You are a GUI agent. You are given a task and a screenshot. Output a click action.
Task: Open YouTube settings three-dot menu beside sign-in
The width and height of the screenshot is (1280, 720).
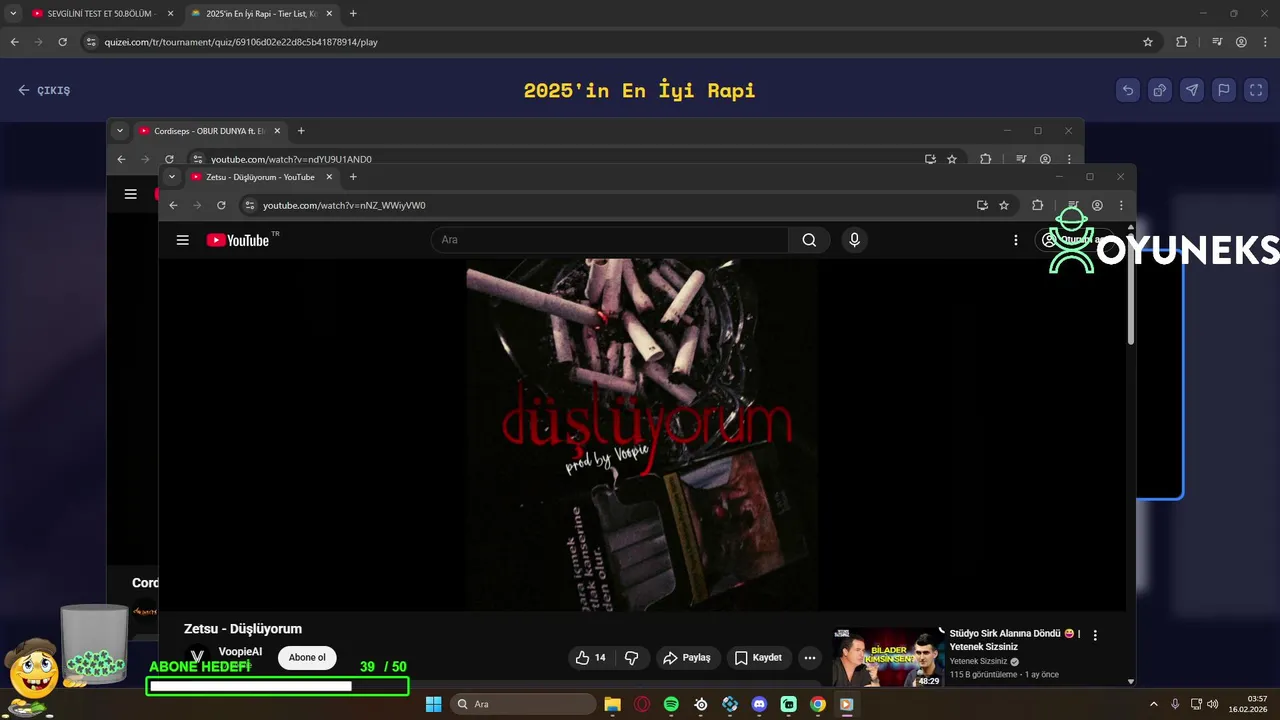click(1015, 240)
